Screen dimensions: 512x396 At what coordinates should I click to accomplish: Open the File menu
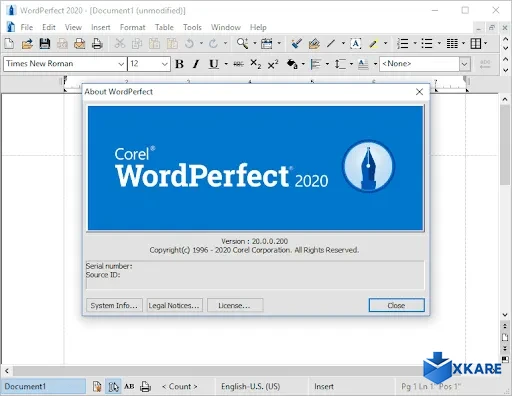pos(26,27)
